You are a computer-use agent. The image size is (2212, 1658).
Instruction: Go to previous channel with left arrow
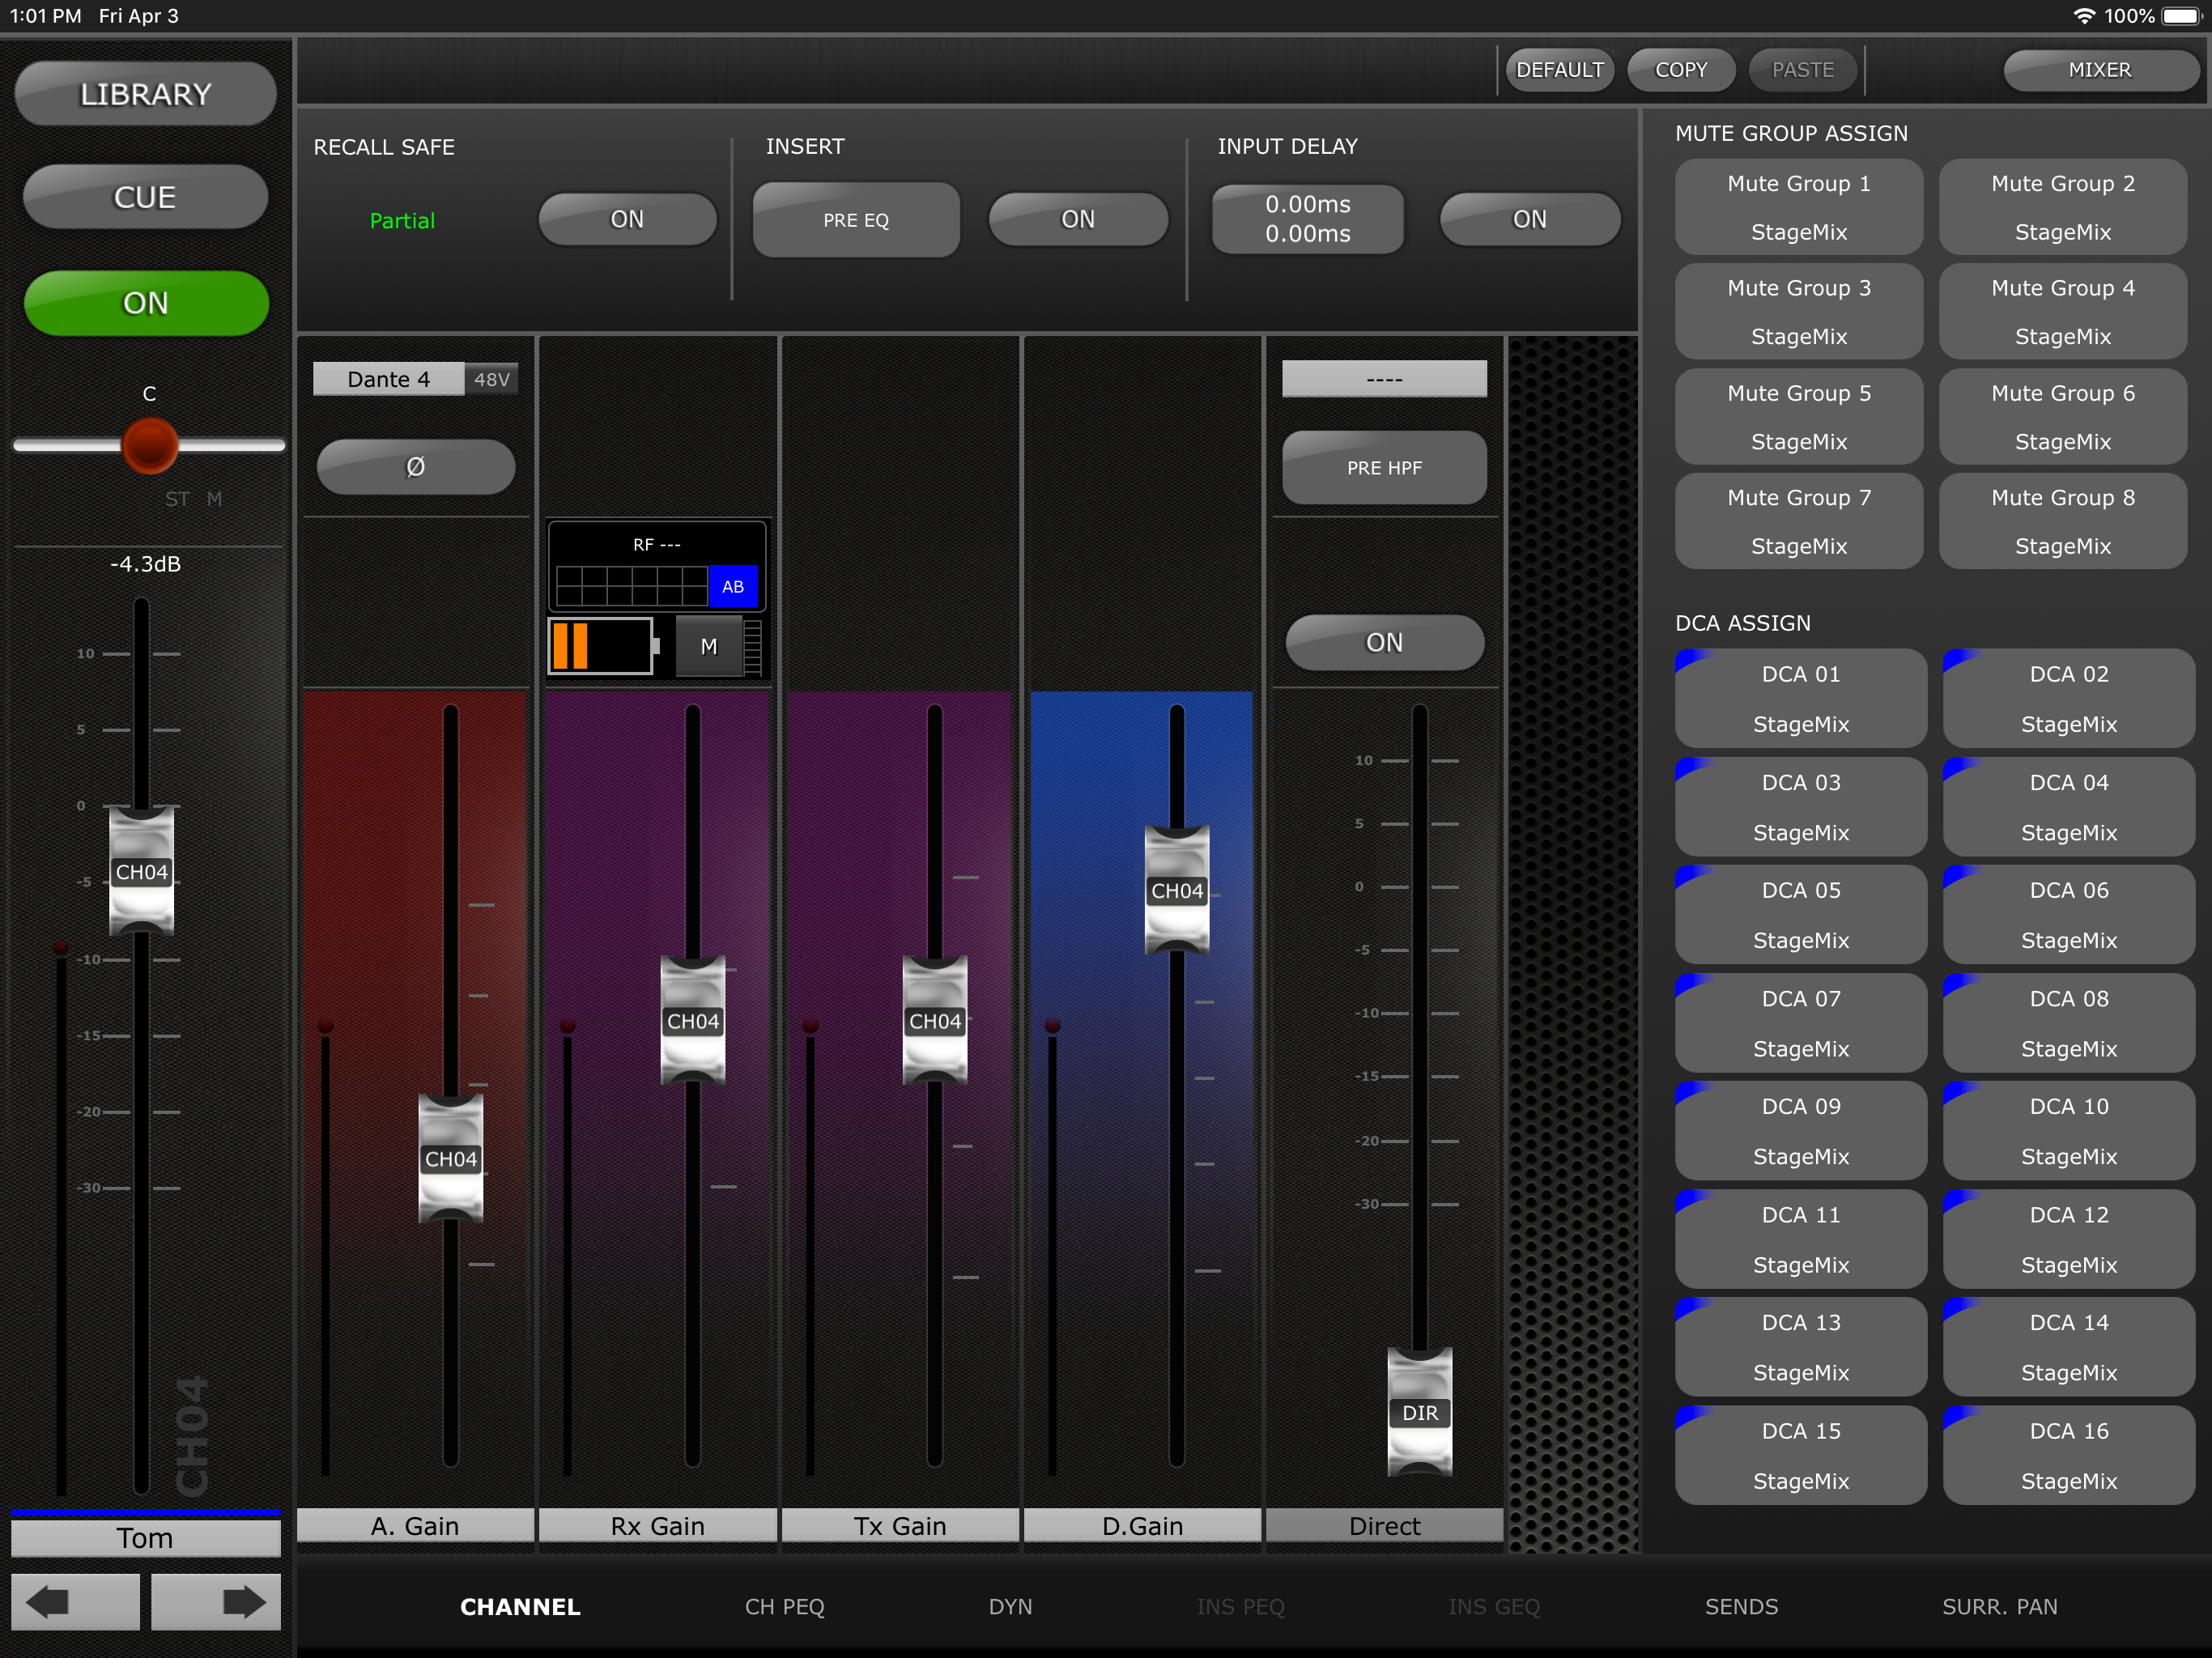point(75,1602)
